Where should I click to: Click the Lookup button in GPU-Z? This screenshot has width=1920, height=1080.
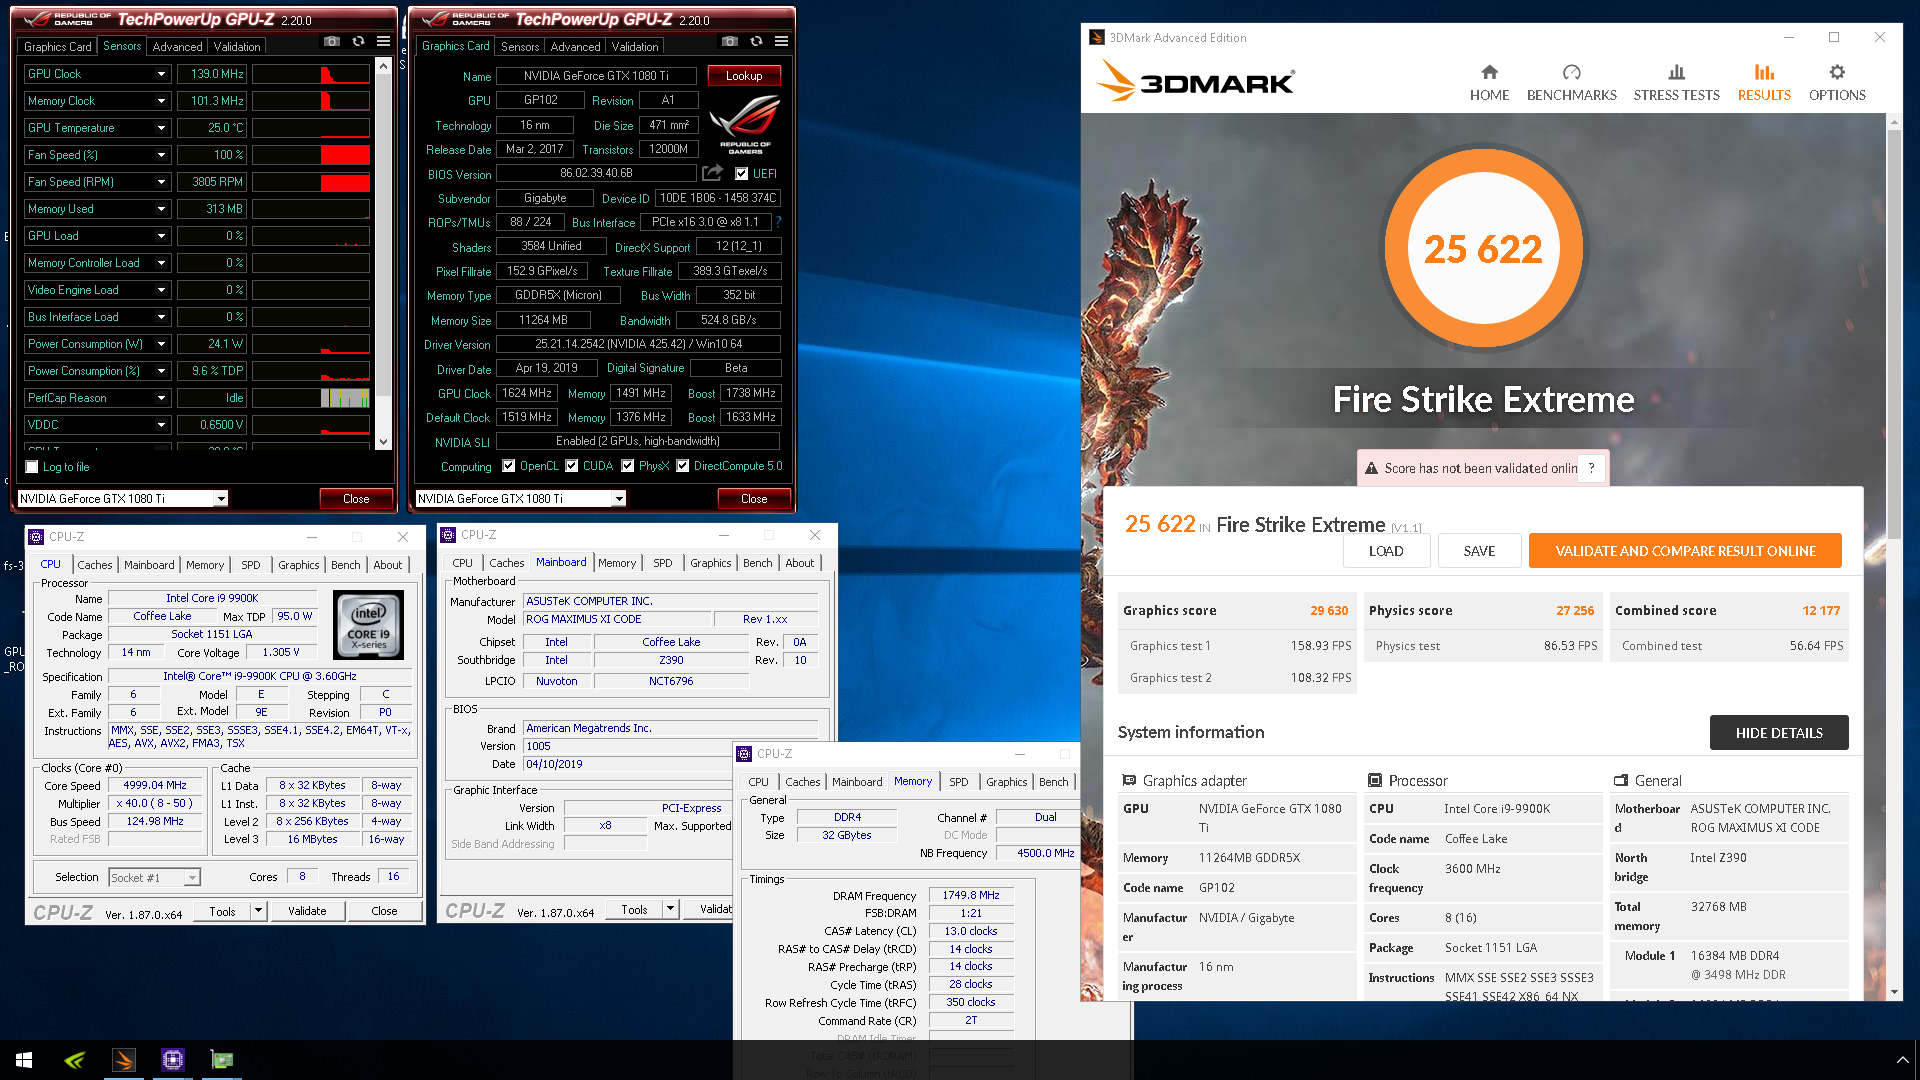[744, 76]
